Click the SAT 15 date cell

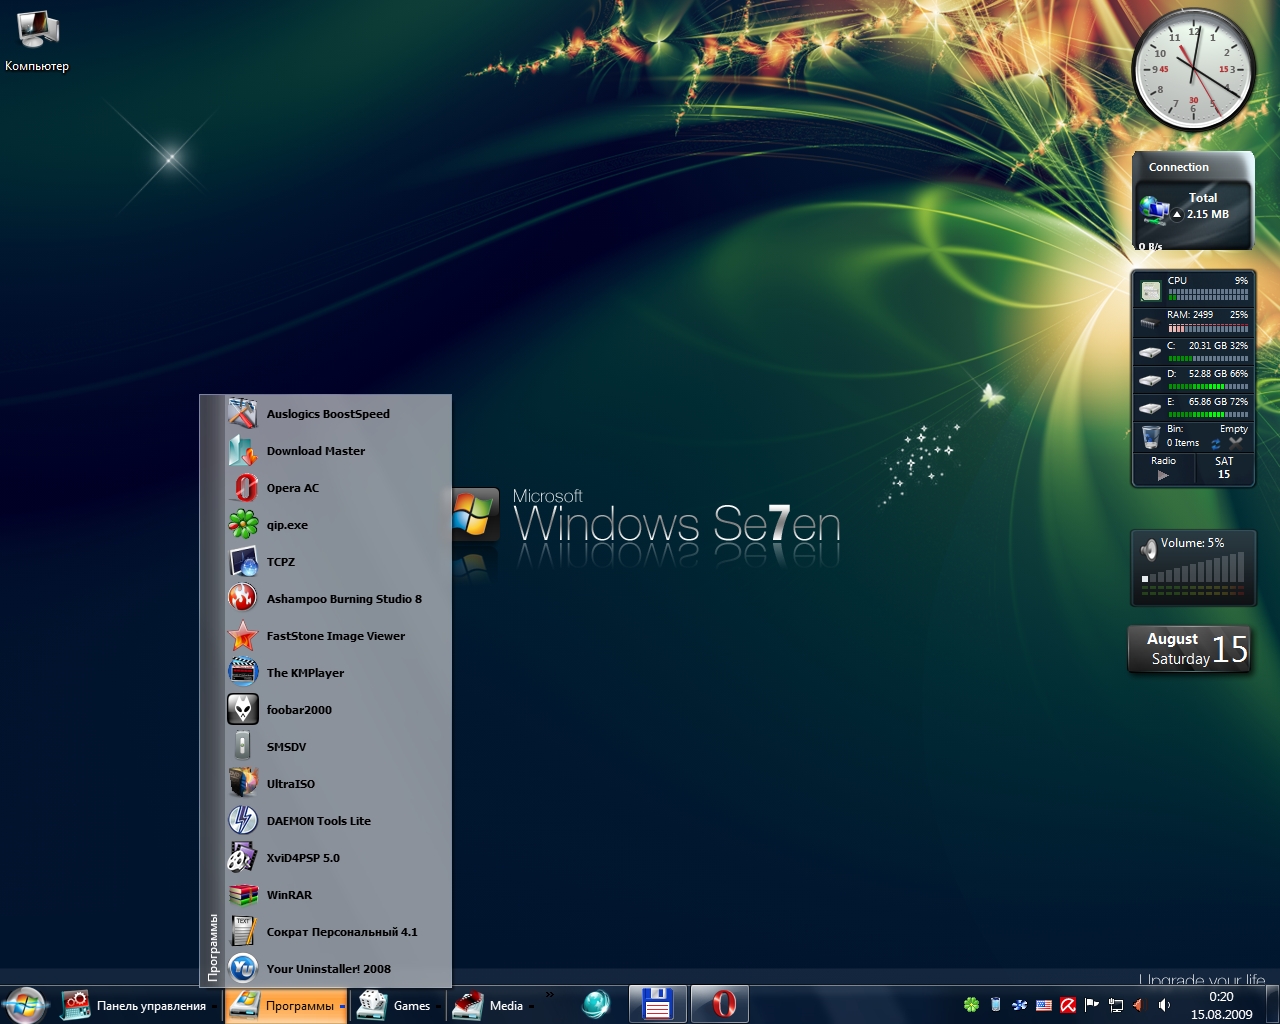click(1224, 468)
